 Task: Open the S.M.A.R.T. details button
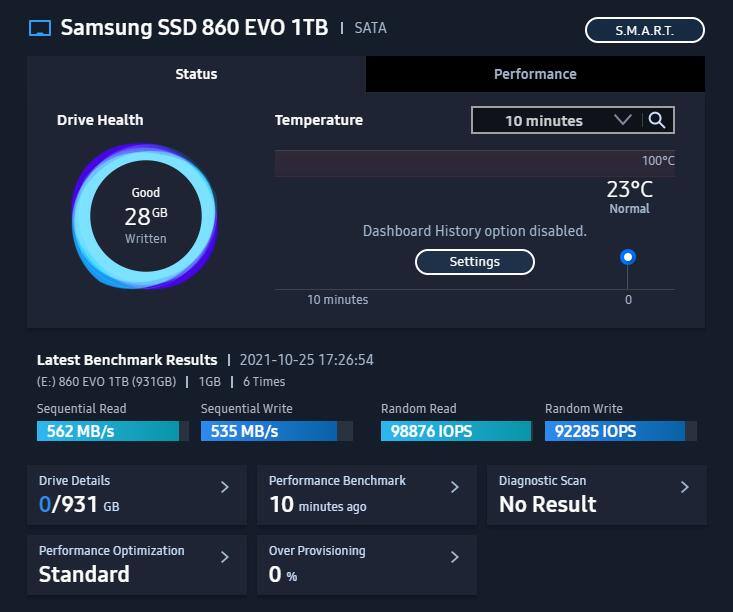tap(644, 30)
